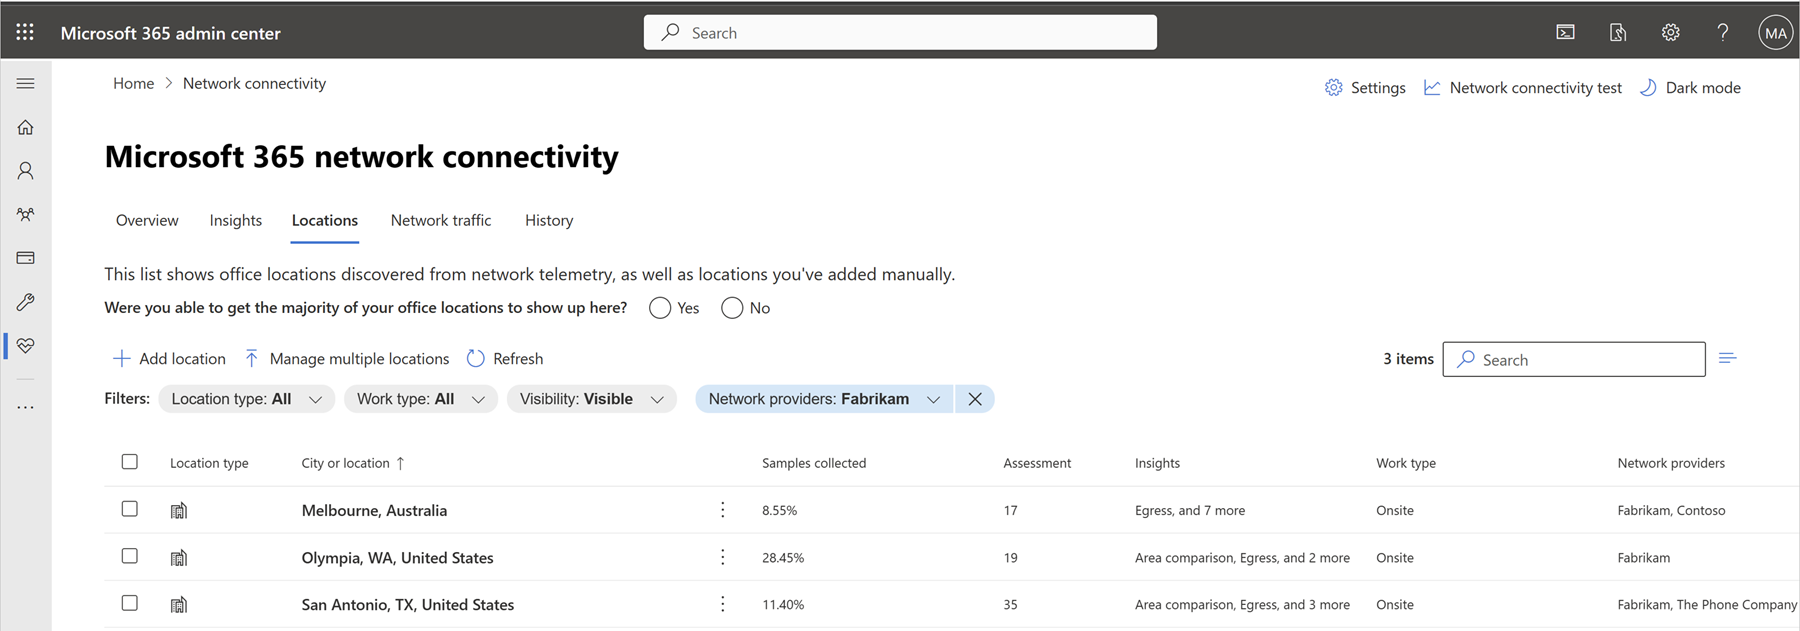Switch to the Insights tab
This screenshot has height=631, width=1800.
236,220
